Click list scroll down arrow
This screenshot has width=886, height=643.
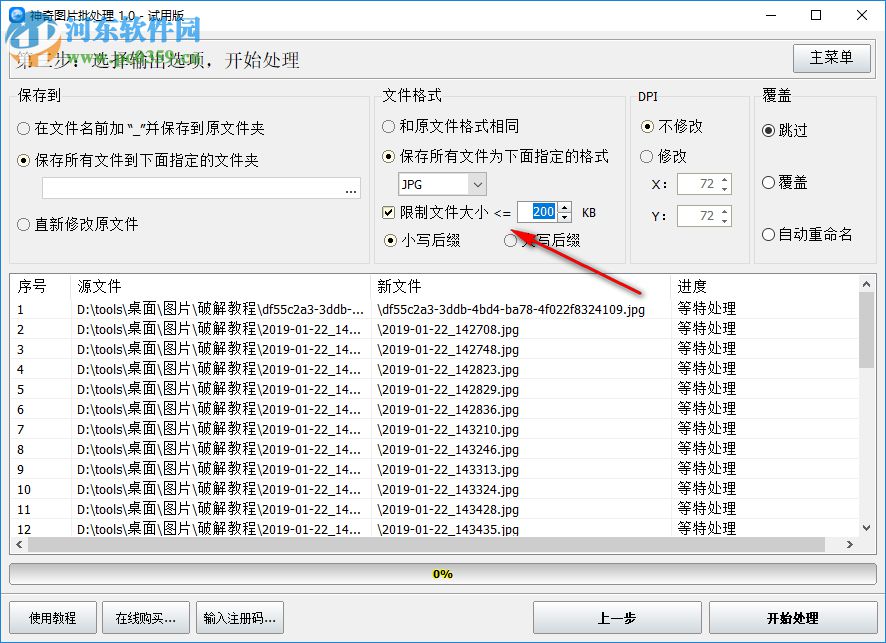[866, 528]
